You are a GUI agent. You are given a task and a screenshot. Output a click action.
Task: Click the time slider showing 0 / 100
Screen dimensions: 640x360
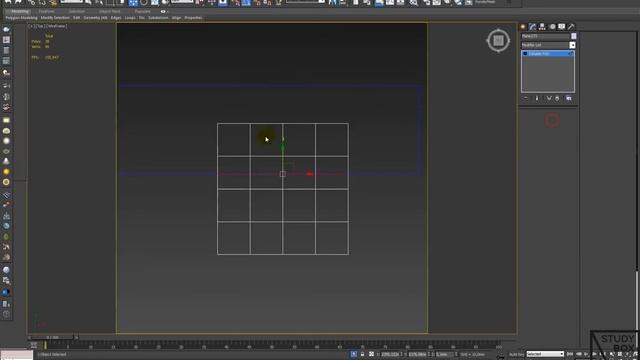tap(53, 338)
